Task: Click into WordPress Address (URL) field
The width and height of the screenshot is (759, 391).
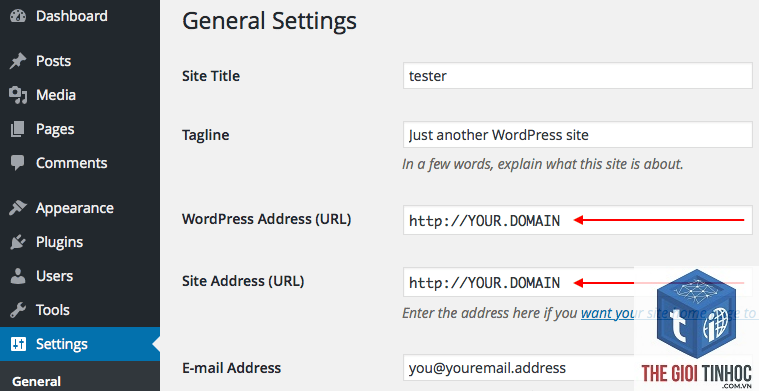Action: coord(577,220)
